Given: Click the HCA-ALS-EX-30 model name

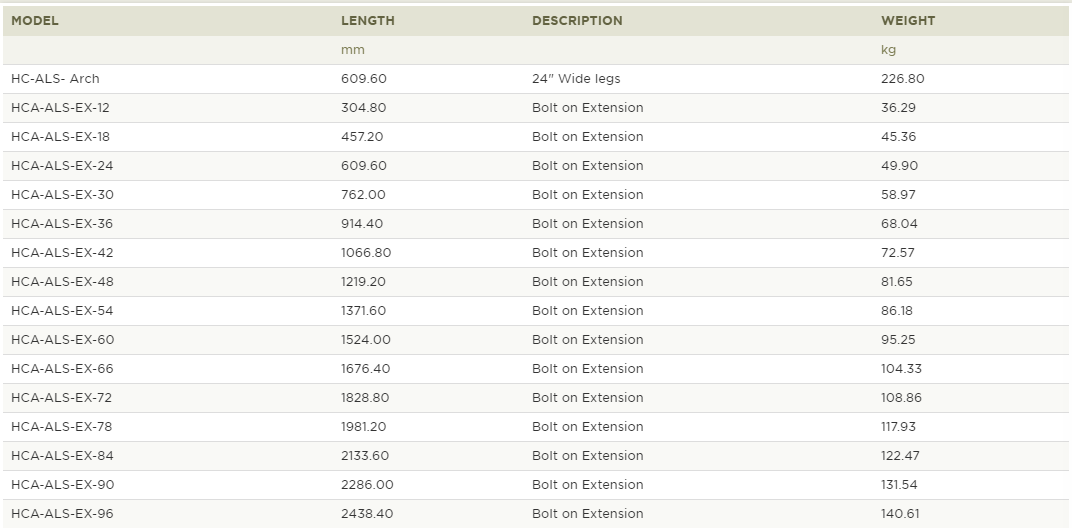Looking at the screenshot, I should click(x=62, y=195).
